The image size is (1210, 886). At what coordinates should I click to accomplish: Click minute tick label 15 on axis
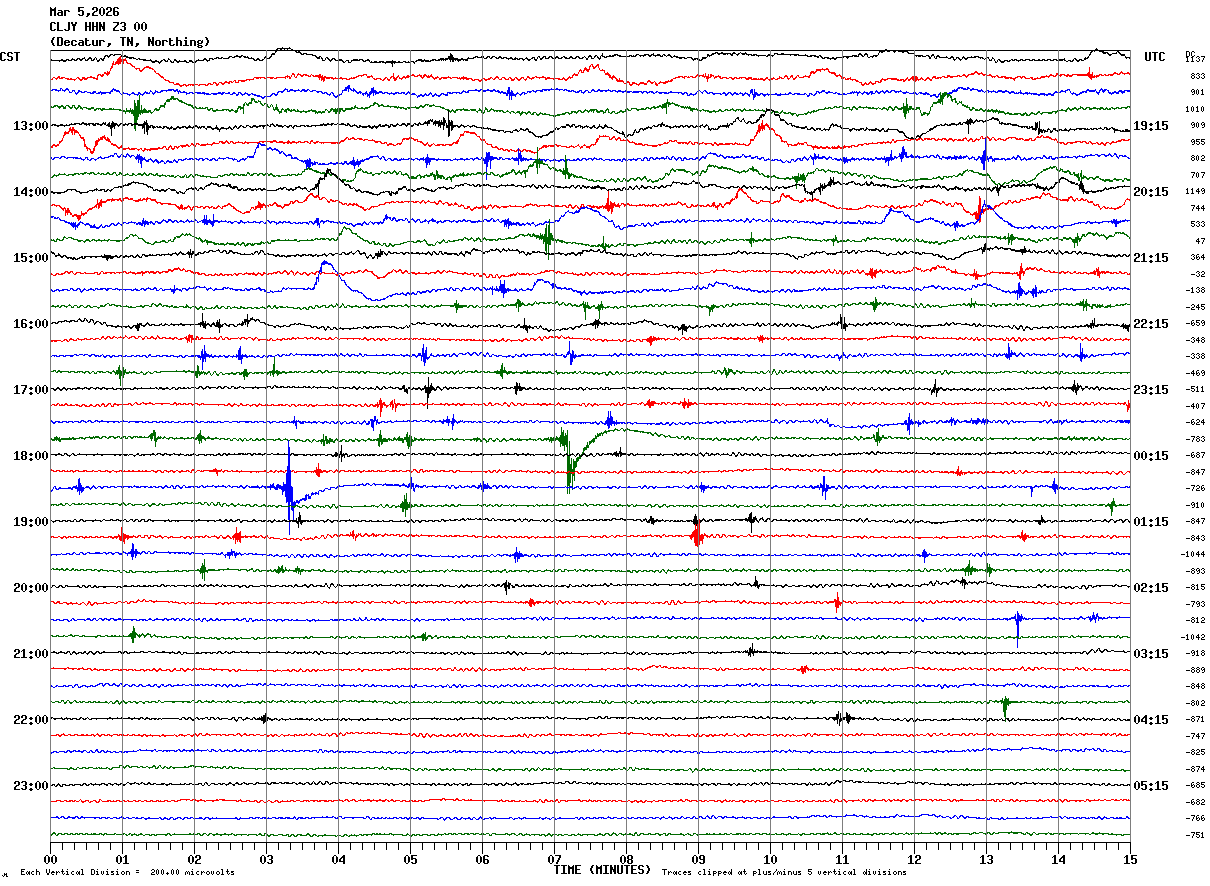click(x=1130, y=859)
